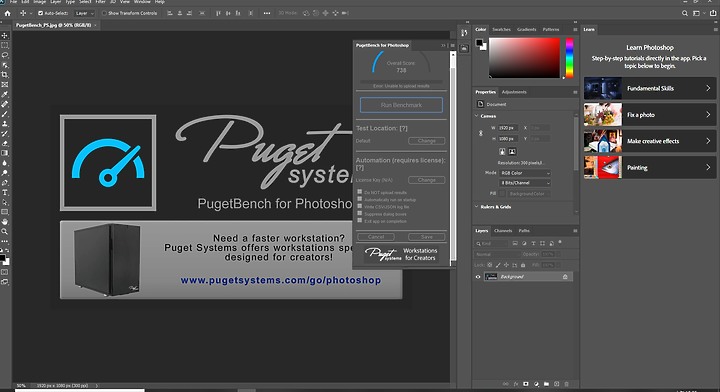Click the rainbow hue slider strip

[x=569, y=58]
